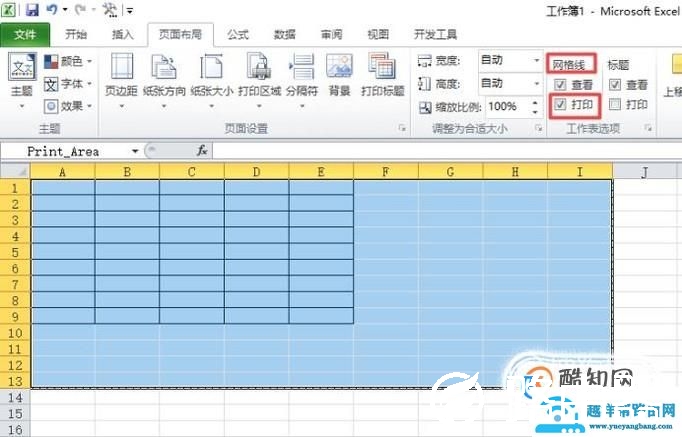Open the File (文件) tab
The width and height of the screenshot is (682, 437).
coord(25,34)
